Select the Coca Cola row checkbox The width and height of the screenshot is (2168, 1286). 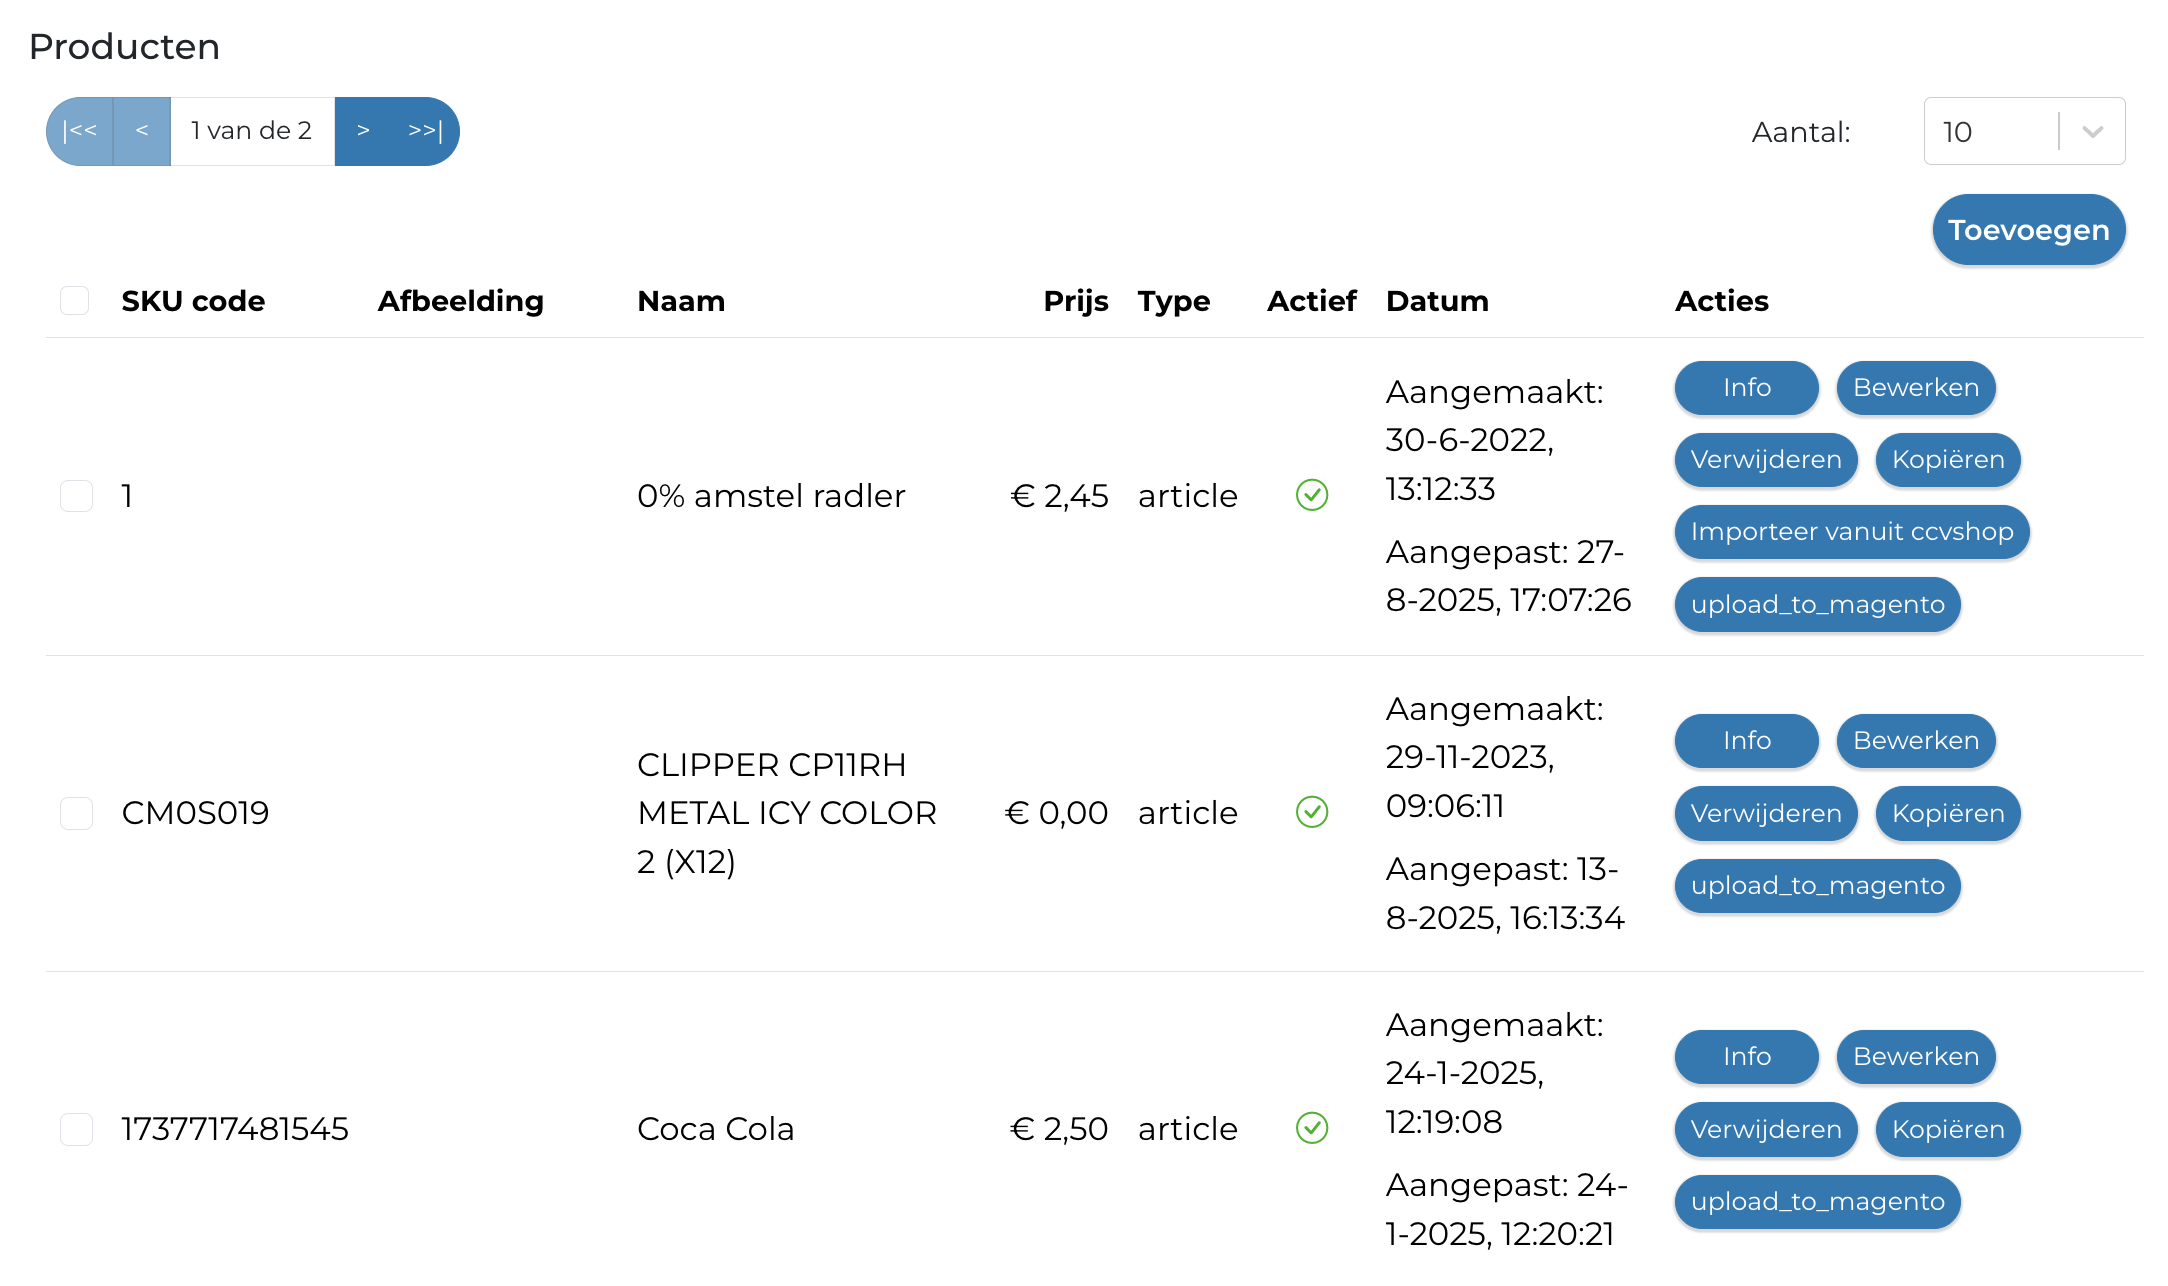coord(76,1129)
